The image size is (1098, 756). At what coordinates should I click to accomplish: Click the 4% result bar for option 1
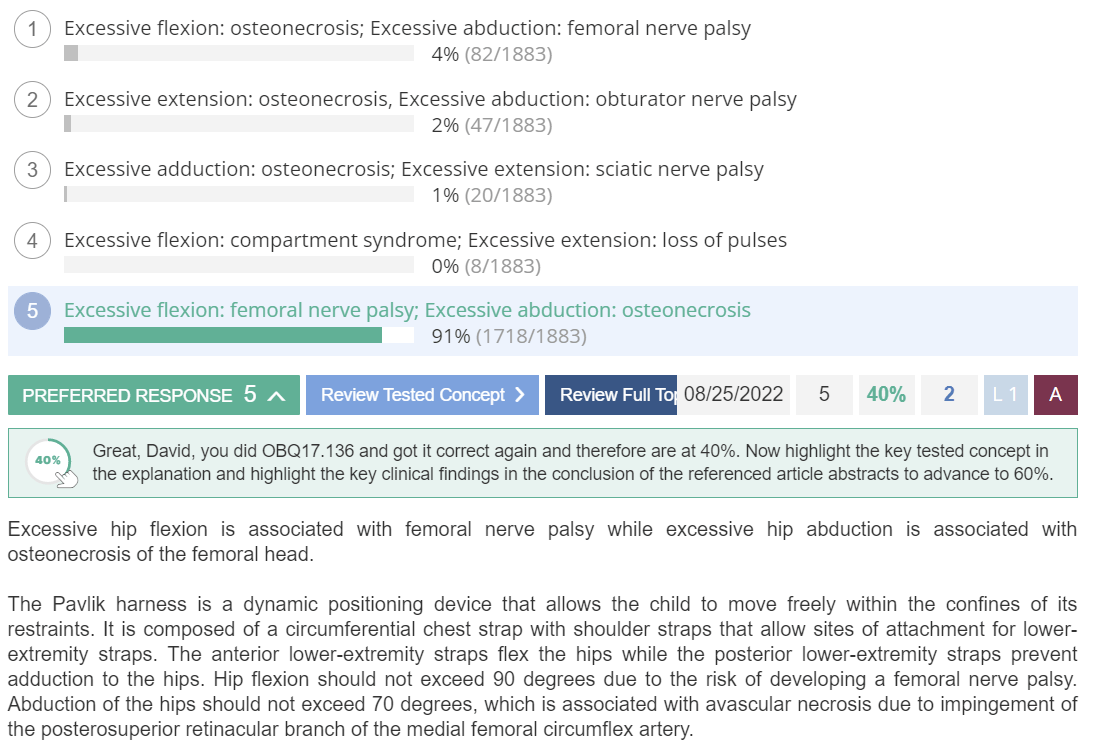pos(239,53)
